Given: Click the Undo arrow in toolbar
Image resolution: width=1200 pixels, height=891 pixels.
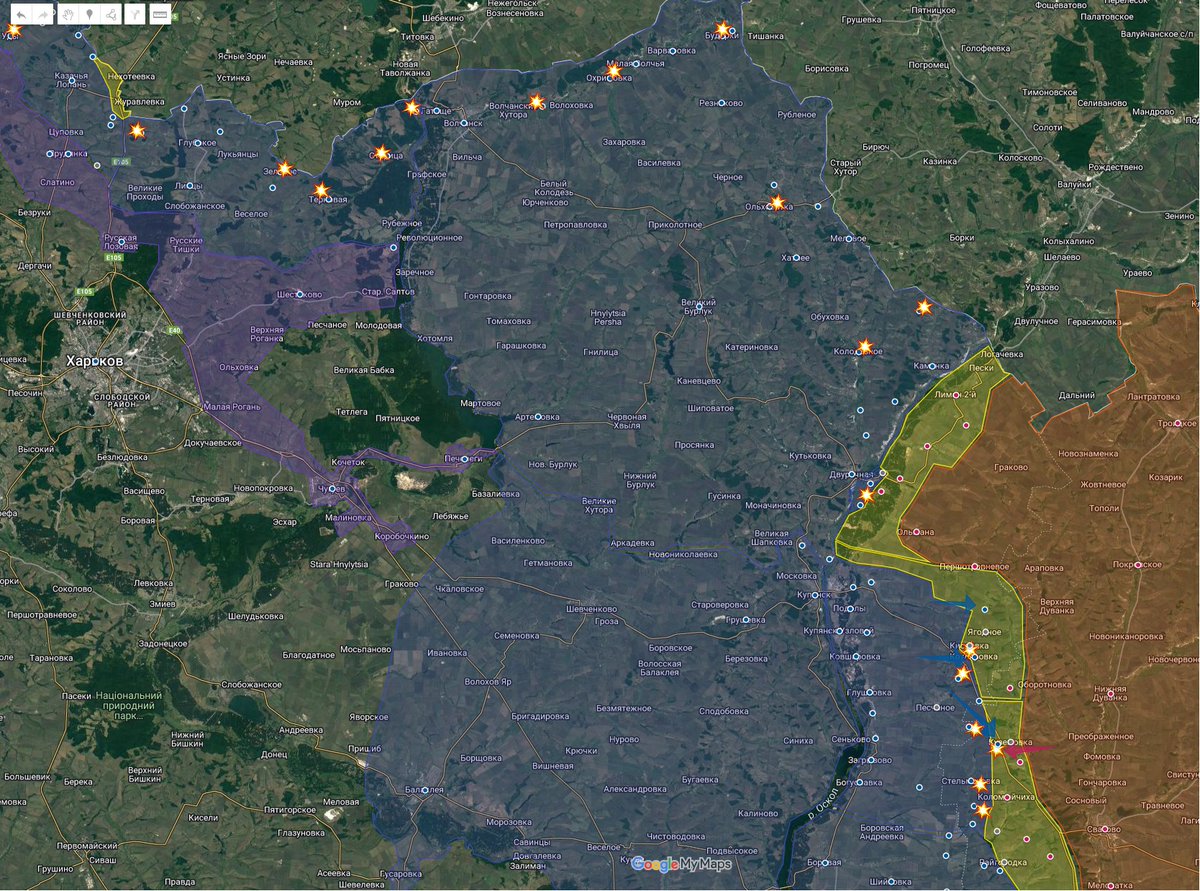Looking at the screenshot, I should pyautogui.click(x=21, y=14).
